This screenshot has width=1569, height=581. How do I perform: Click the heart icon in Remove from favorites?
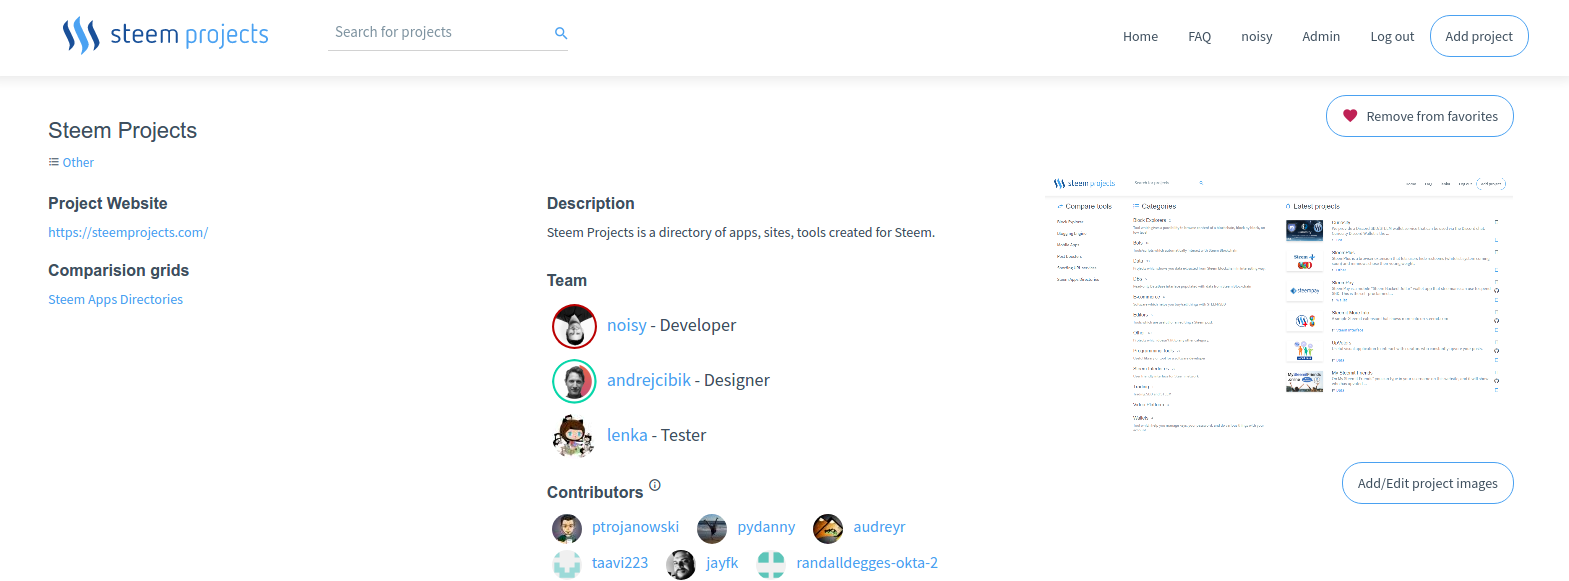(1350, 116)
